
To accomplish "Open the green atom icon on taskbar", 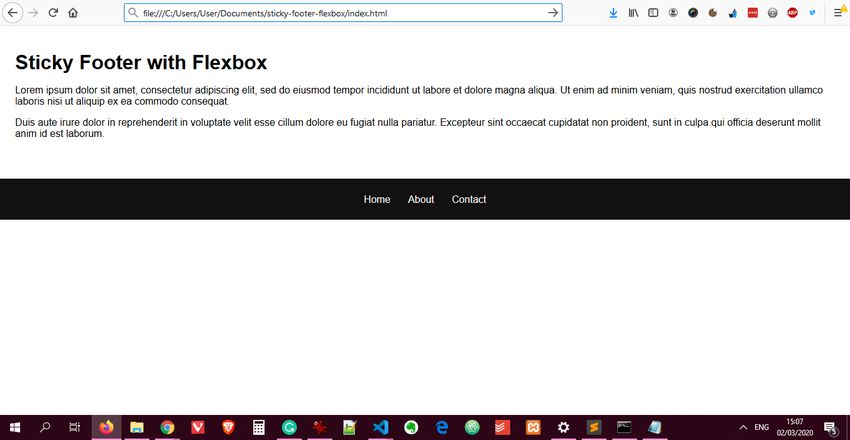I will point(472,428).
